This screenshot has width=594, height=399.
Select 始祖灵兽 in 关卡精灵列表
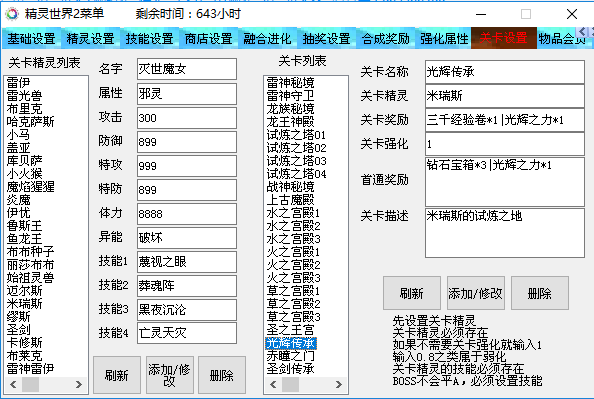coord(30,278)
